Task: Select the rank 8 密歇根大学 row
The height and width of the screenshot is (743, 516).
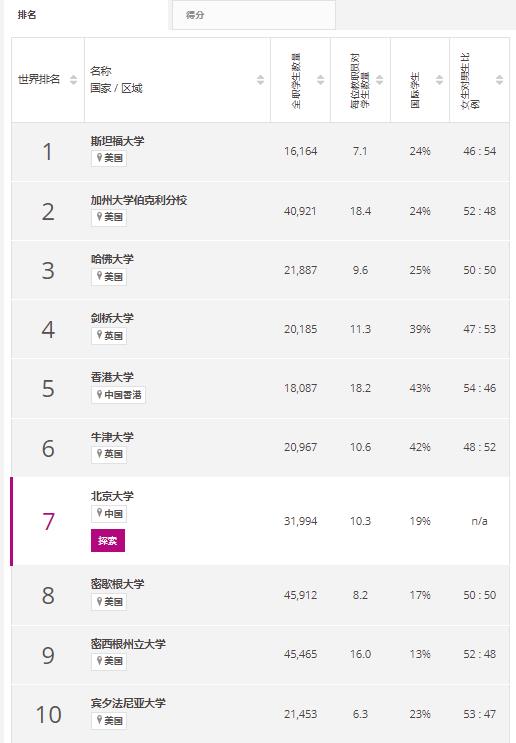Action: click(260, 595)
